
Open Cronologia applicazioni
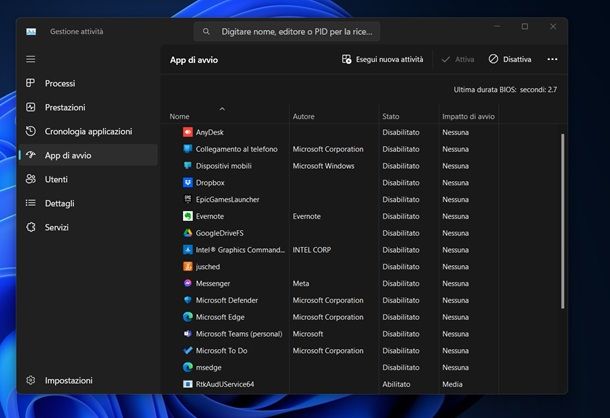pos(88,132)
